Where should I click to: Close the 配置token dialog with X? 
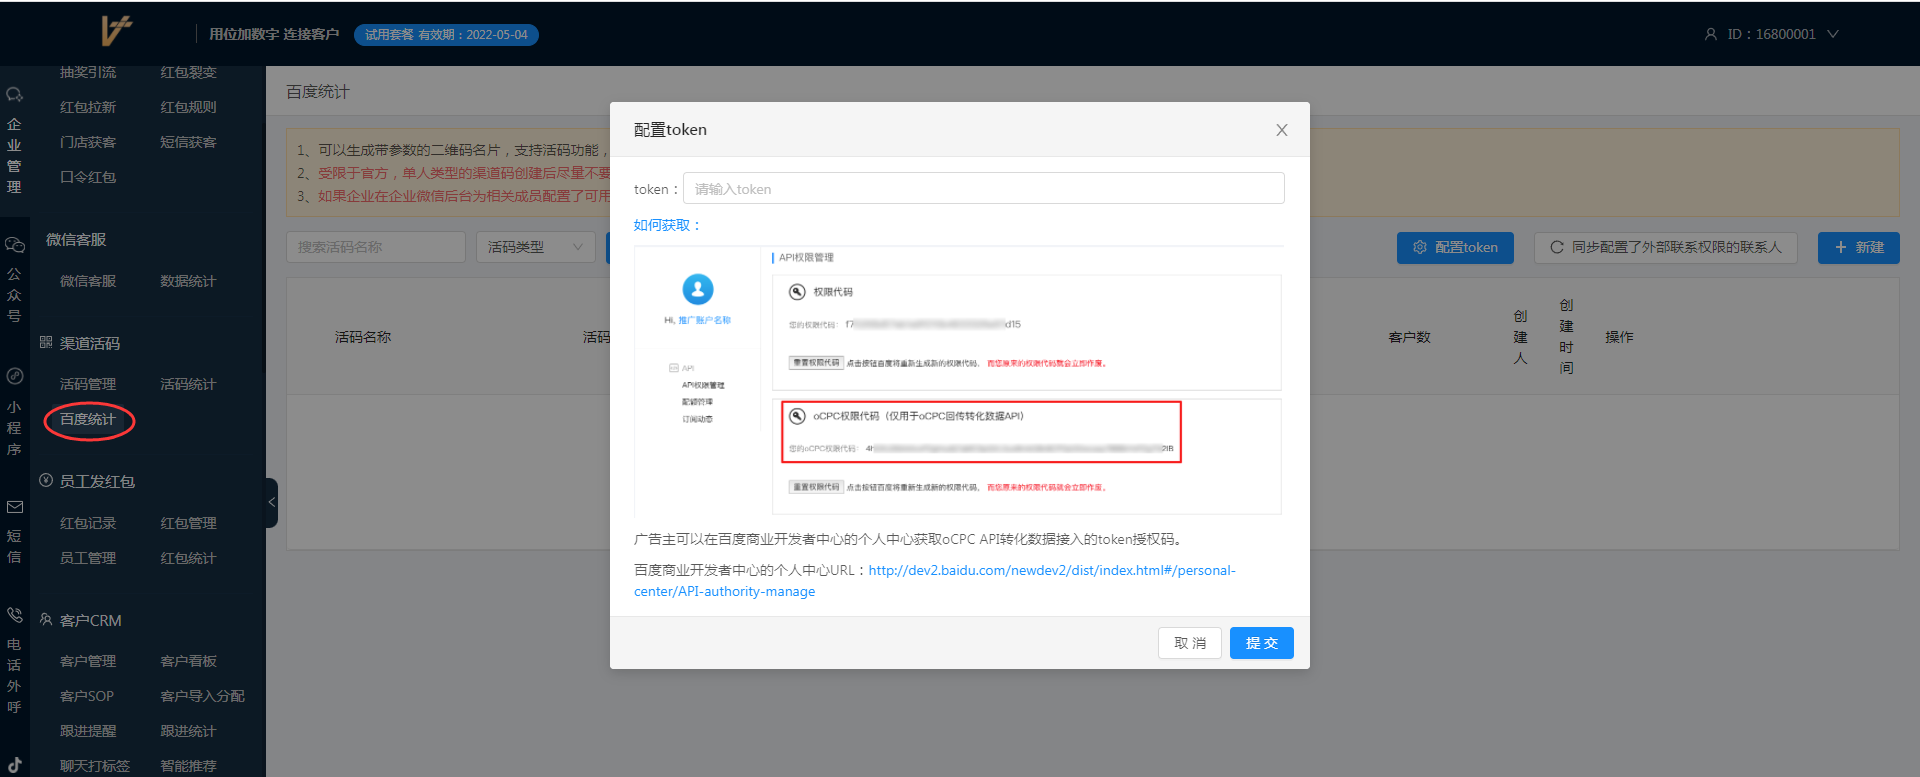click(1281, 130)
